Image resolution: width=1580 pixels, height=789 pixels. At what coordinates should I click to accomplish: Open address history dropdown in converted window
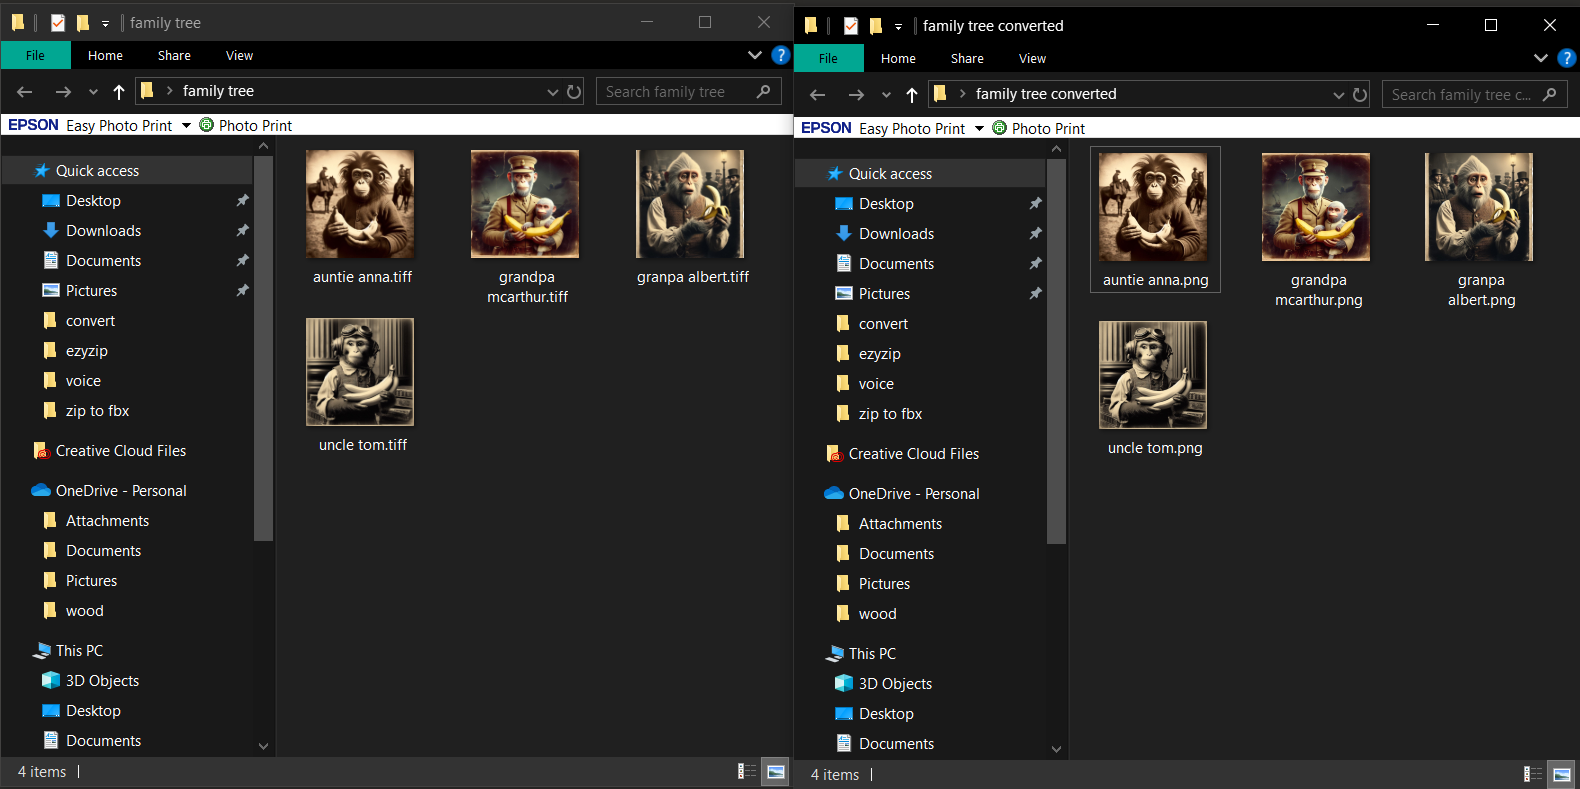coord(1339,95)
